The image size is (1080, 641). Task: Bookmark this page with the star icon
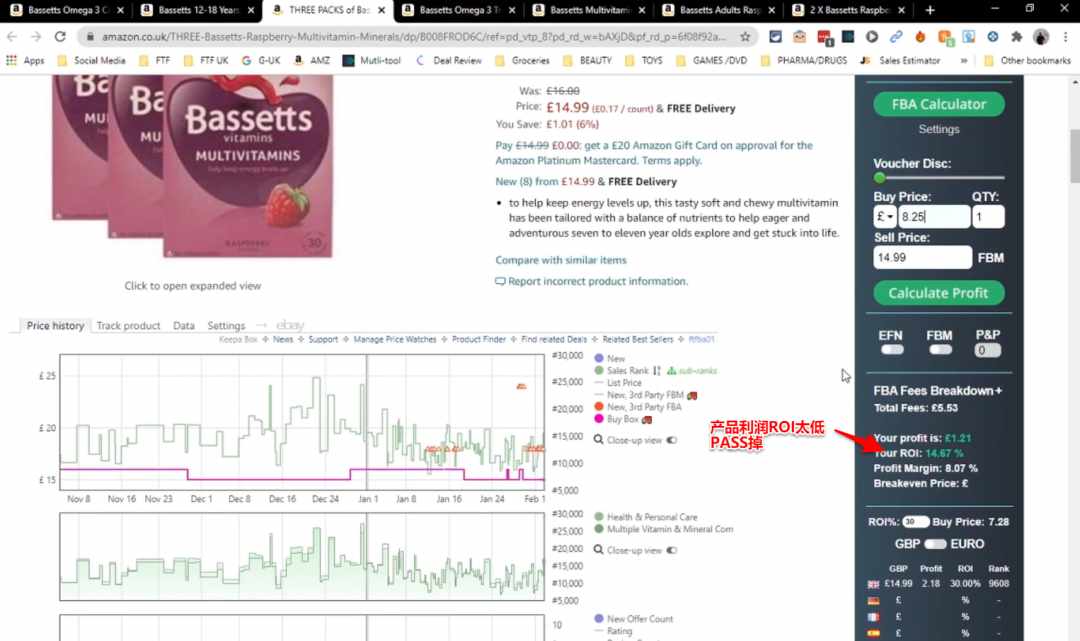click(x=745, y=36)
